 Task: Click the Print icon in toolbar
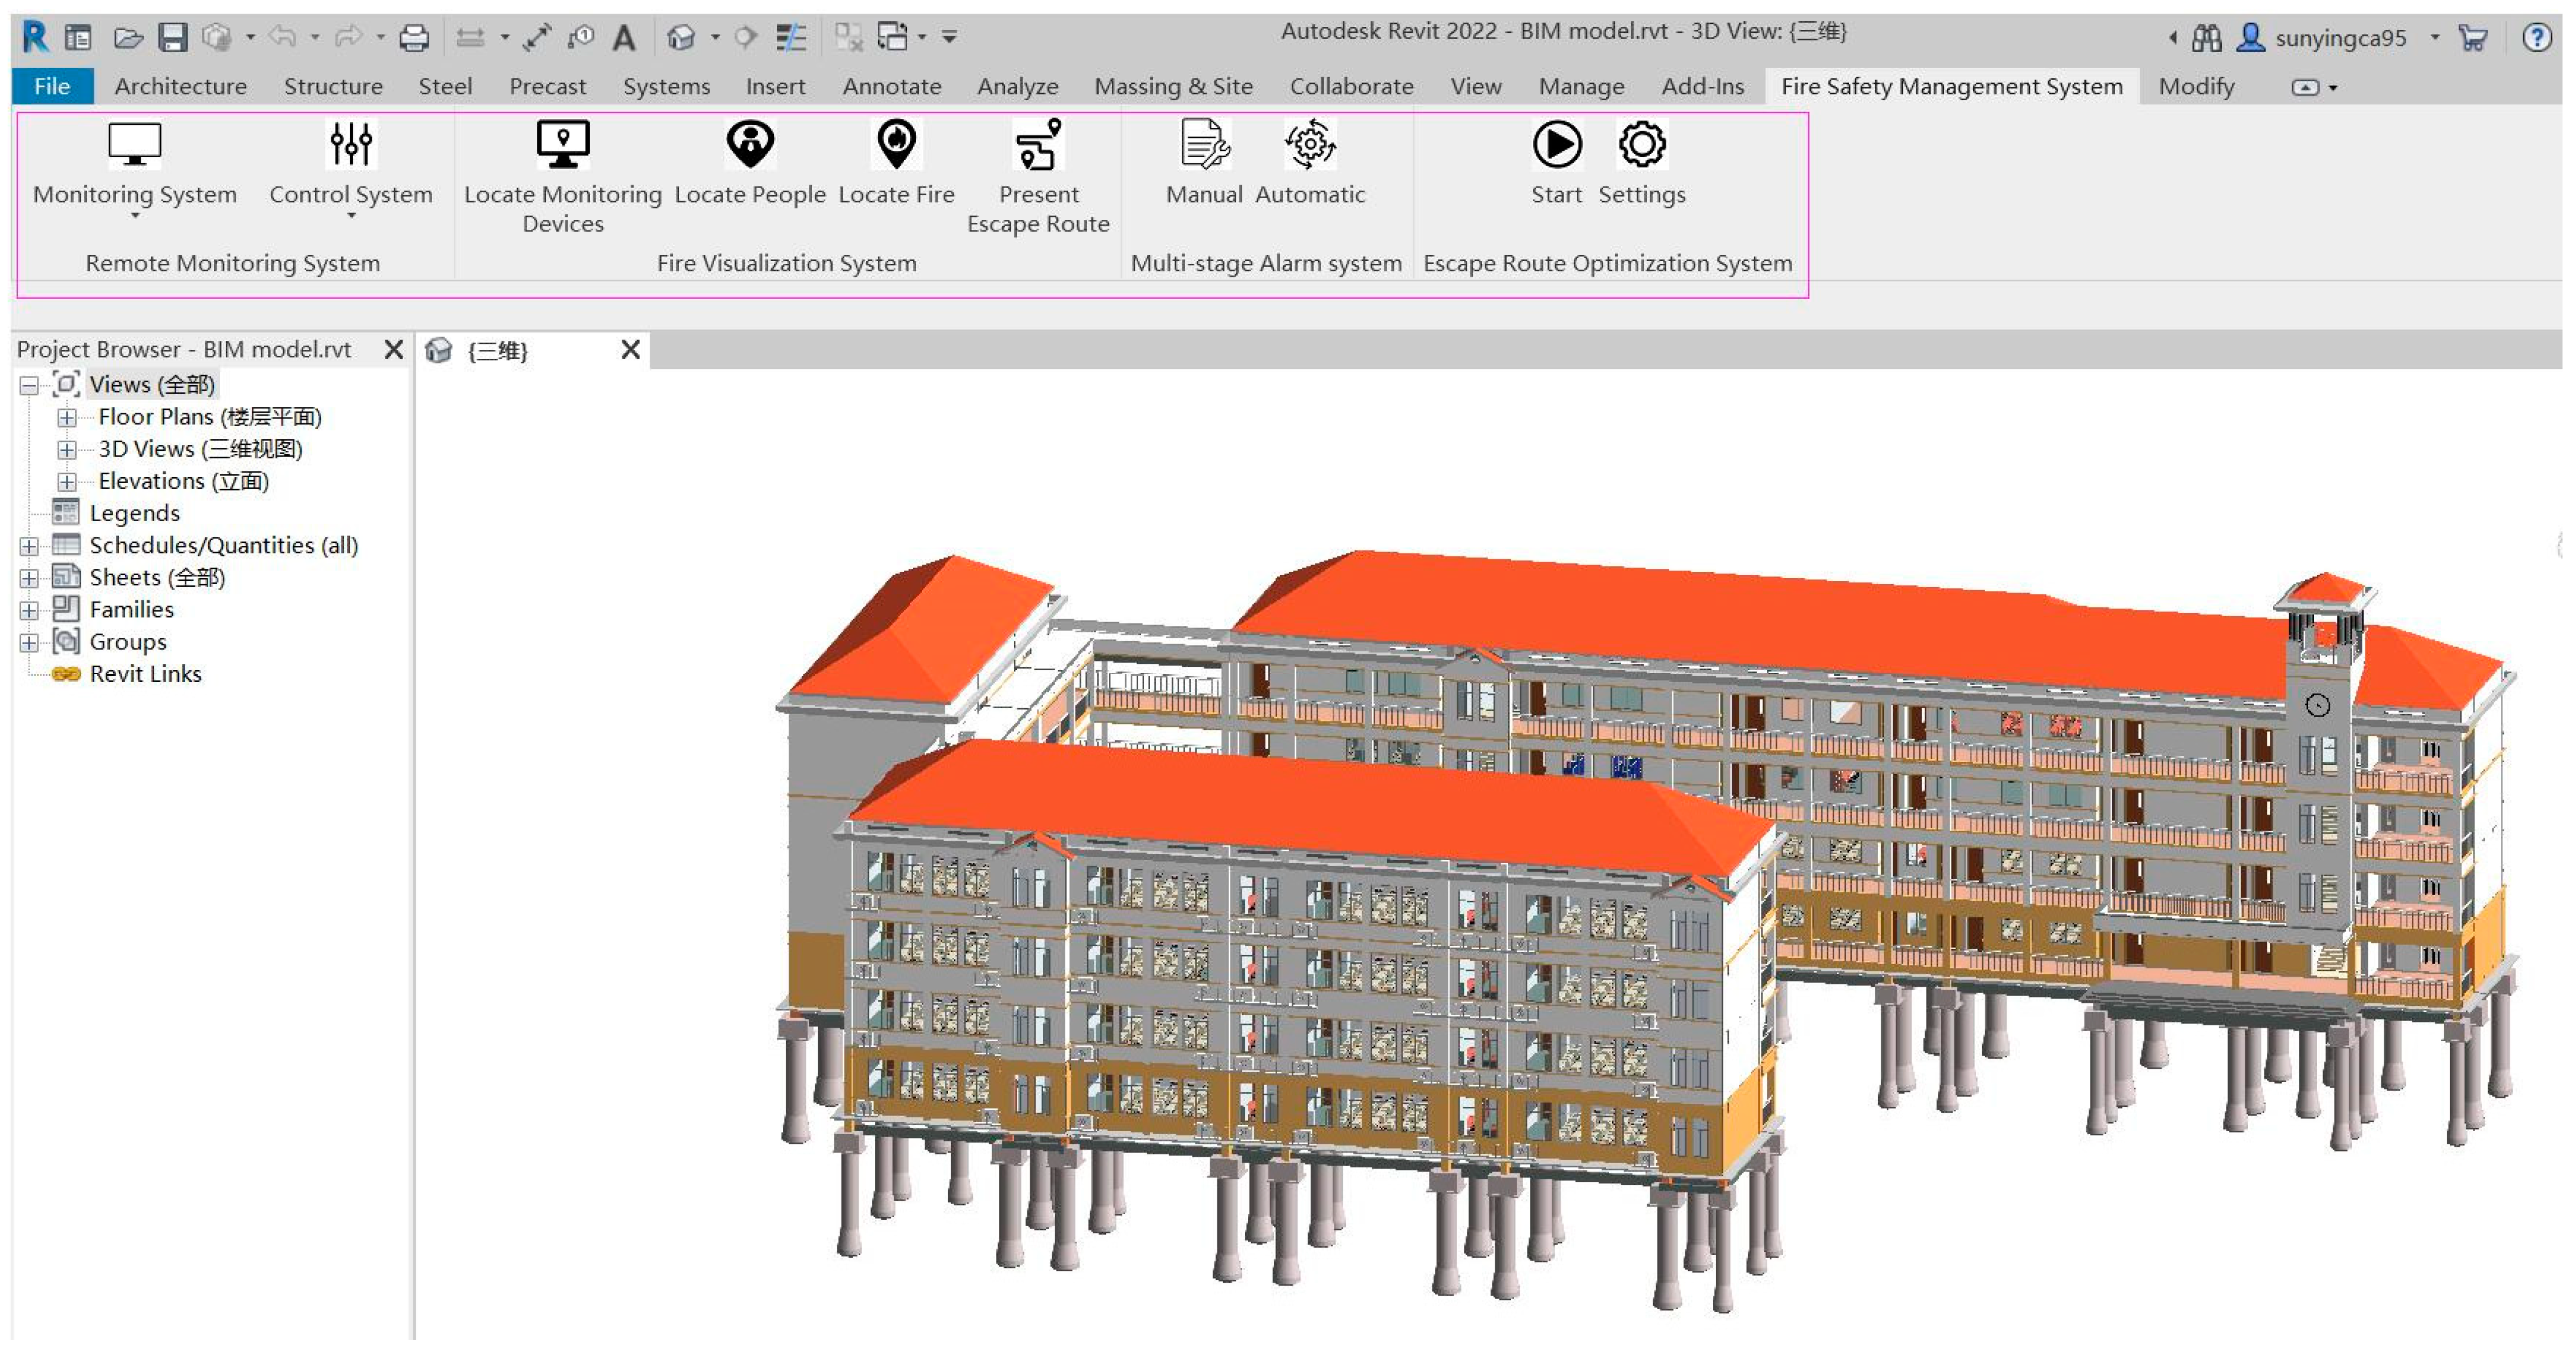pyautogui.click(x=413, y=38)
